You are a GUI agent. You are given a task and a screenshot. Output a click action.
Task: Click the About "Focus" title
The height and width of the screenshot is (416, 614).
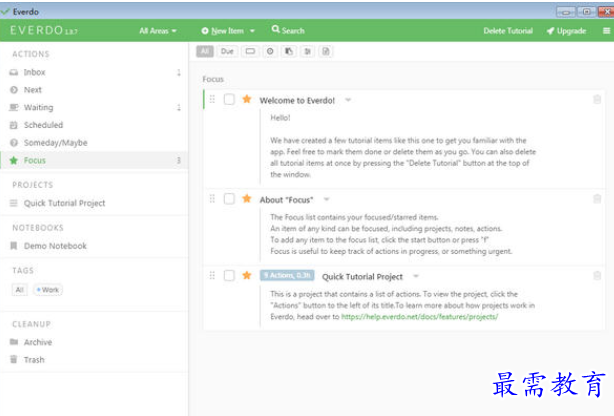click(x=286, y=200)
